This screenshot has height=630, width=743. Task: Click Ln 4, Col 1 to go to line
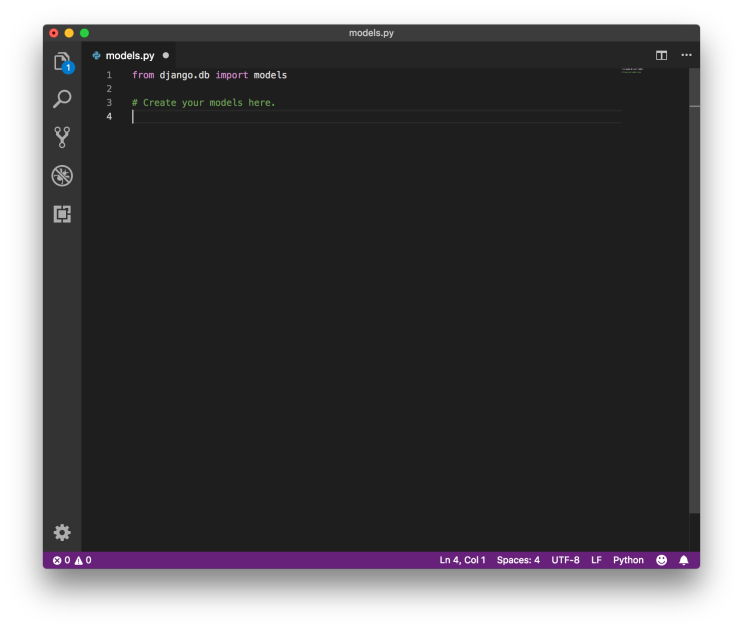pos(462,560)
